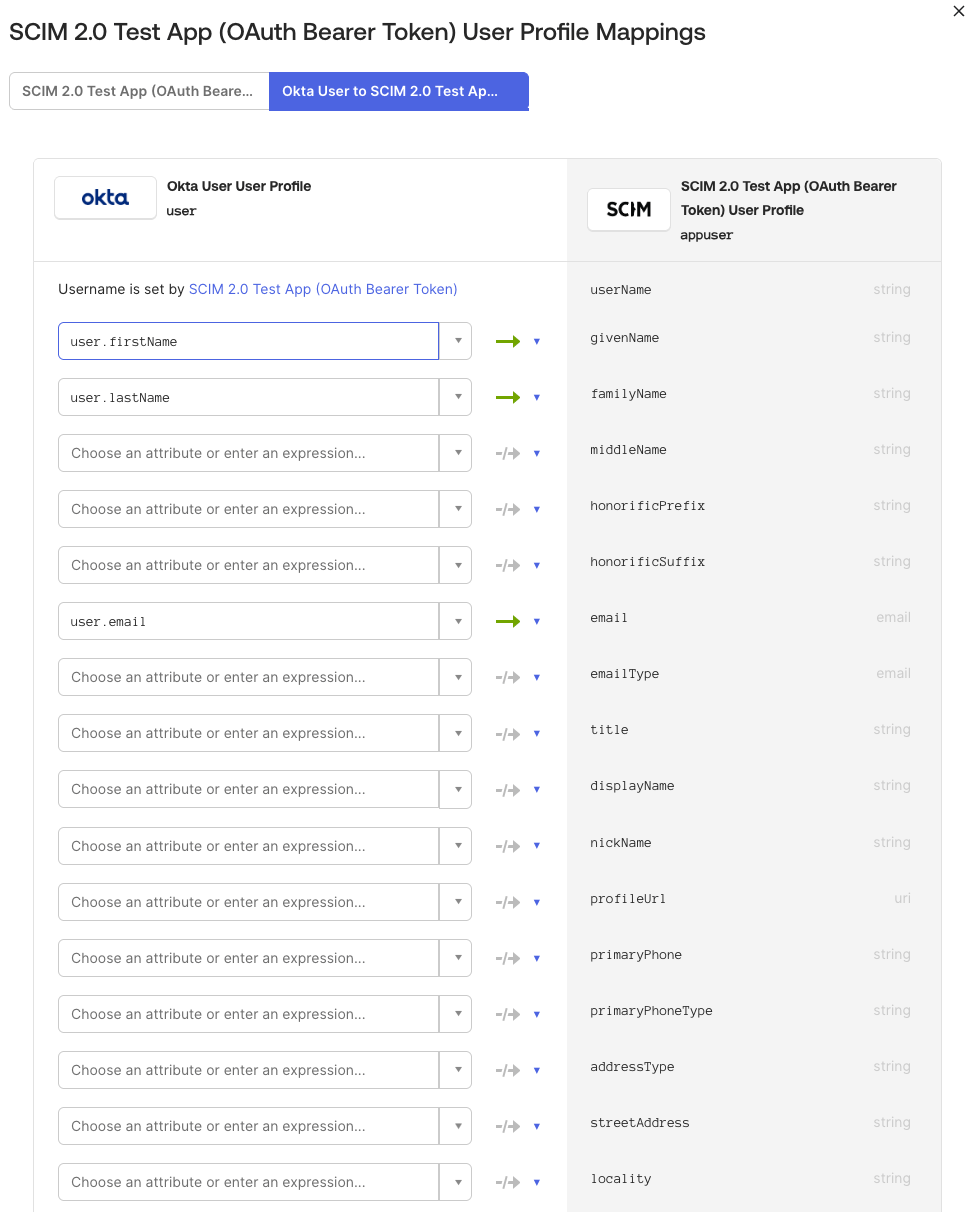Click the grey do-not-map arrow for nickName
This screenshot has height=1212, width=980.
[x=508, y=846]
